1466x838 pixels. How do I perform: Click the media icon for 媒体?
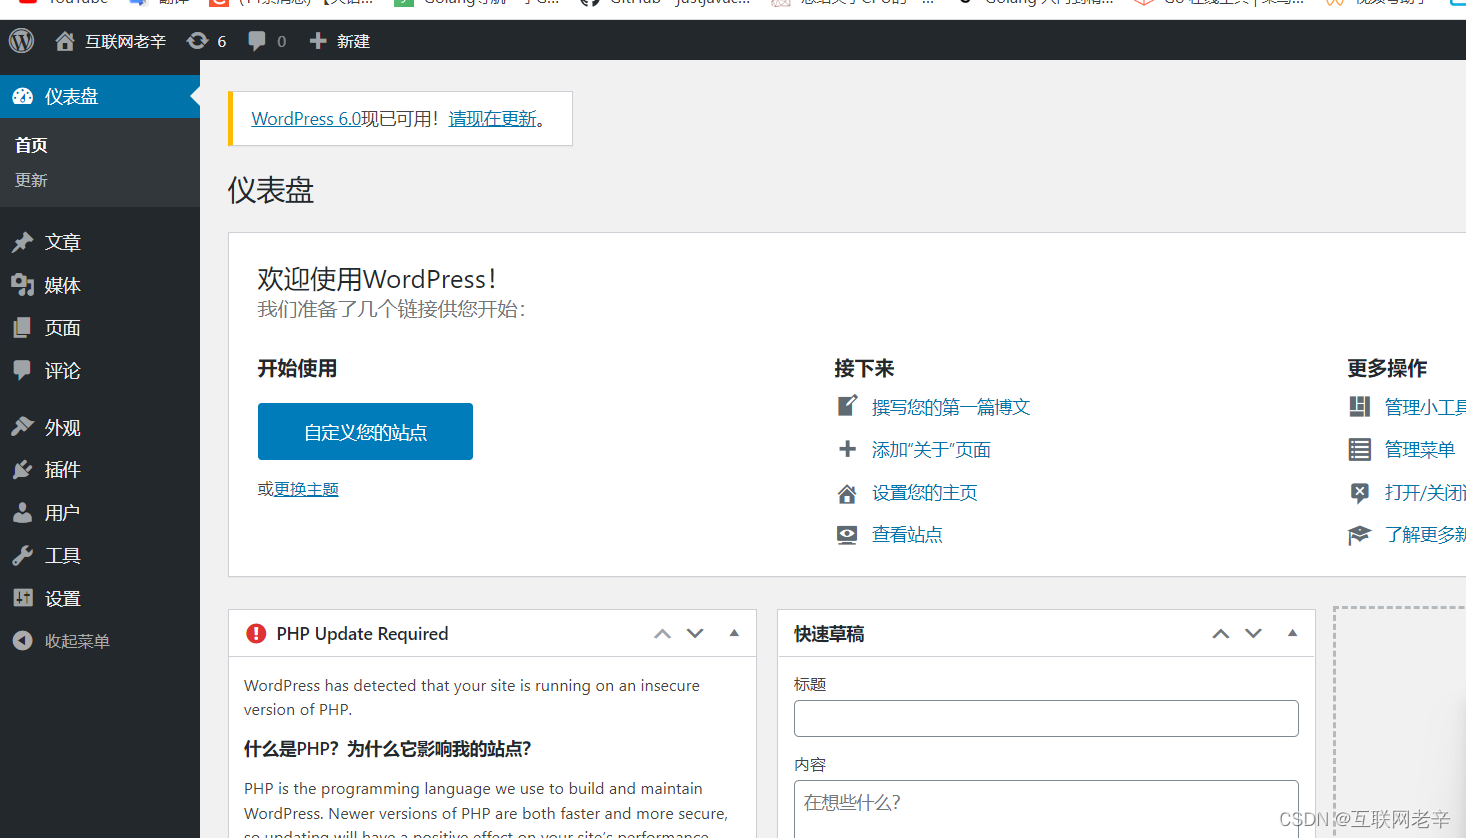tap(23, 285)
